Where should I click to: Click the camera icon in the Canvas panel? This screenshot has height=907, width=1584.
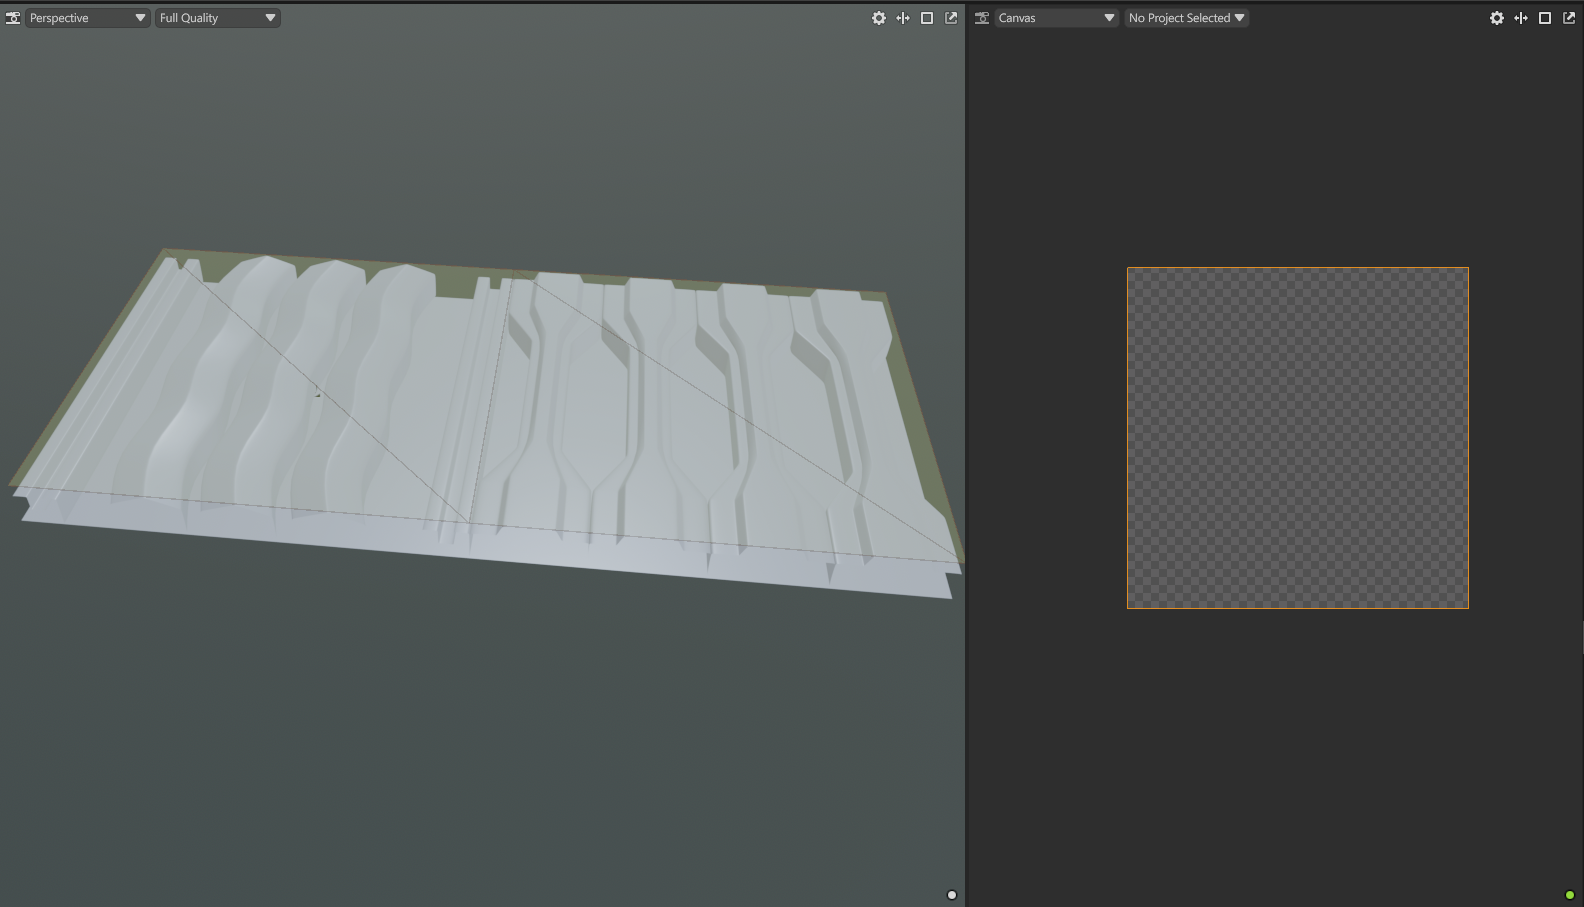click(982, 18)
